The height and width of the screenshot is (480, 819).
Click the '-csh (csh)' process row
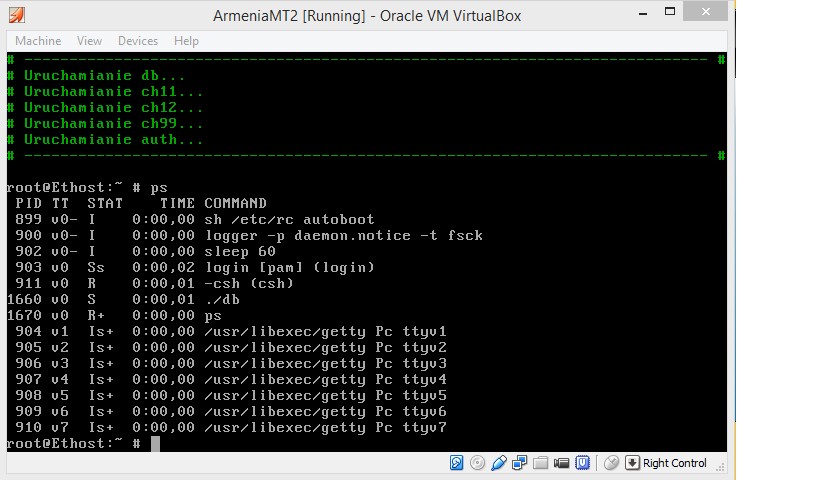point(154,284)
